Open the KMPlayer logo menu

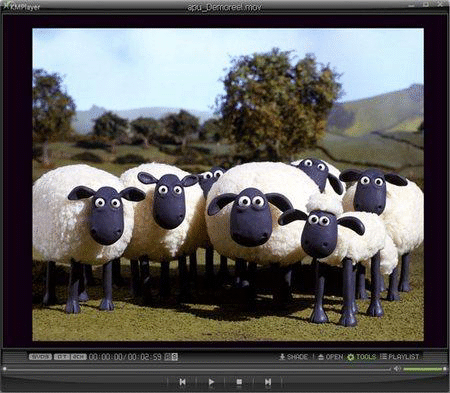[22, 7]
